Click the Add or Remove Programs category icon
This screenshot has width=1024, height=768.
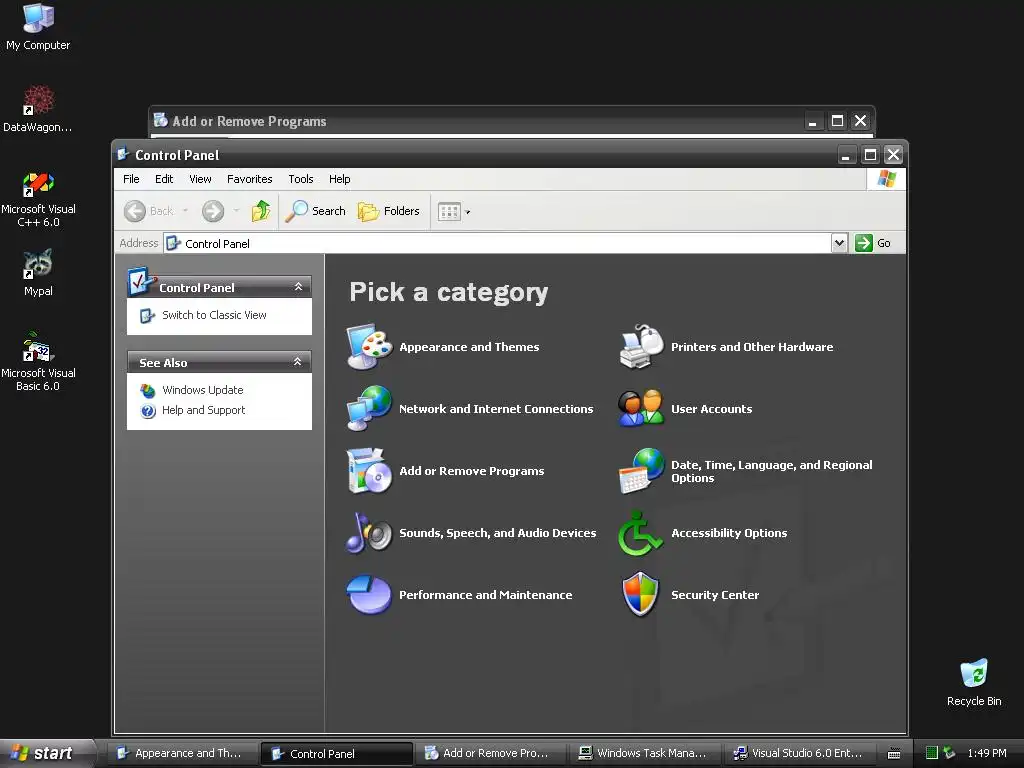[x=369, y=470]
